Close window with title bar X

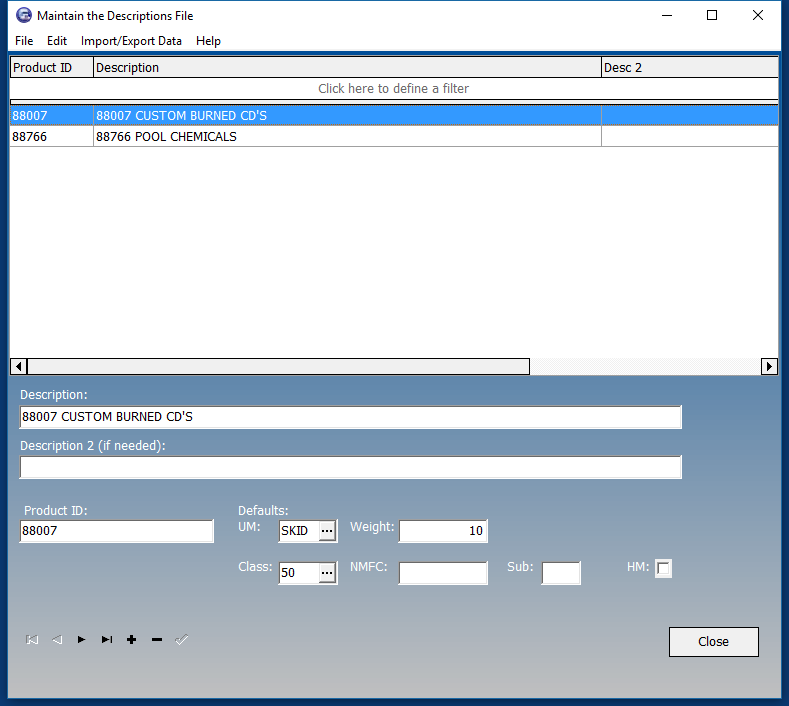click(x=758, y=16)
